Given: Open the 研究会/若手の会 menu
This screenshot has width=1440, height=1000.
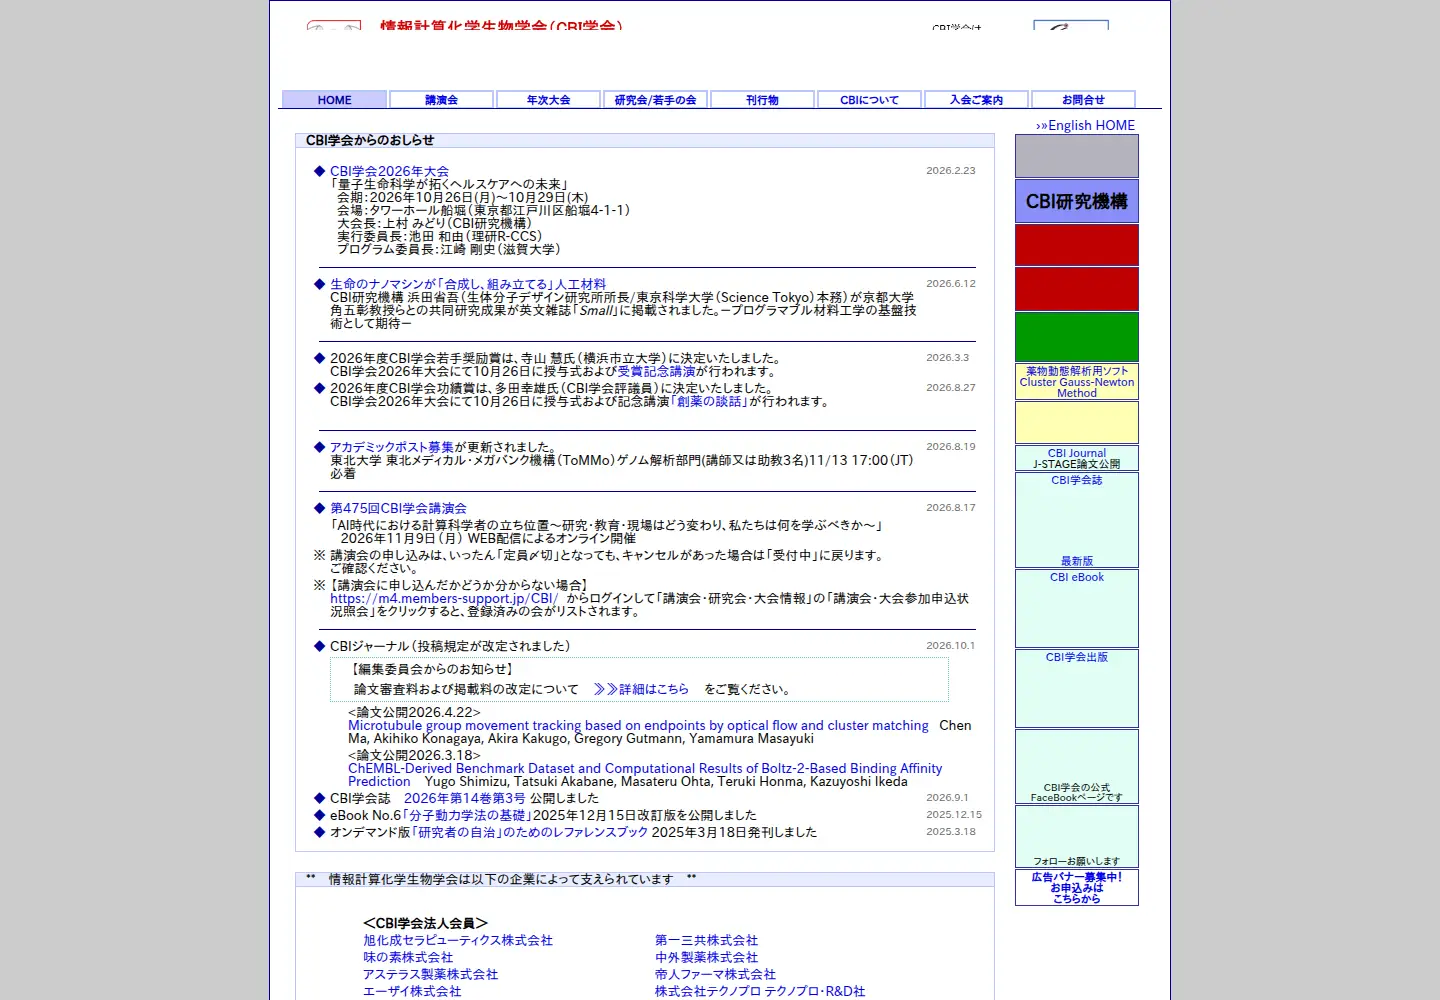Looking at the screenshot, I should (x=655, y=100).
